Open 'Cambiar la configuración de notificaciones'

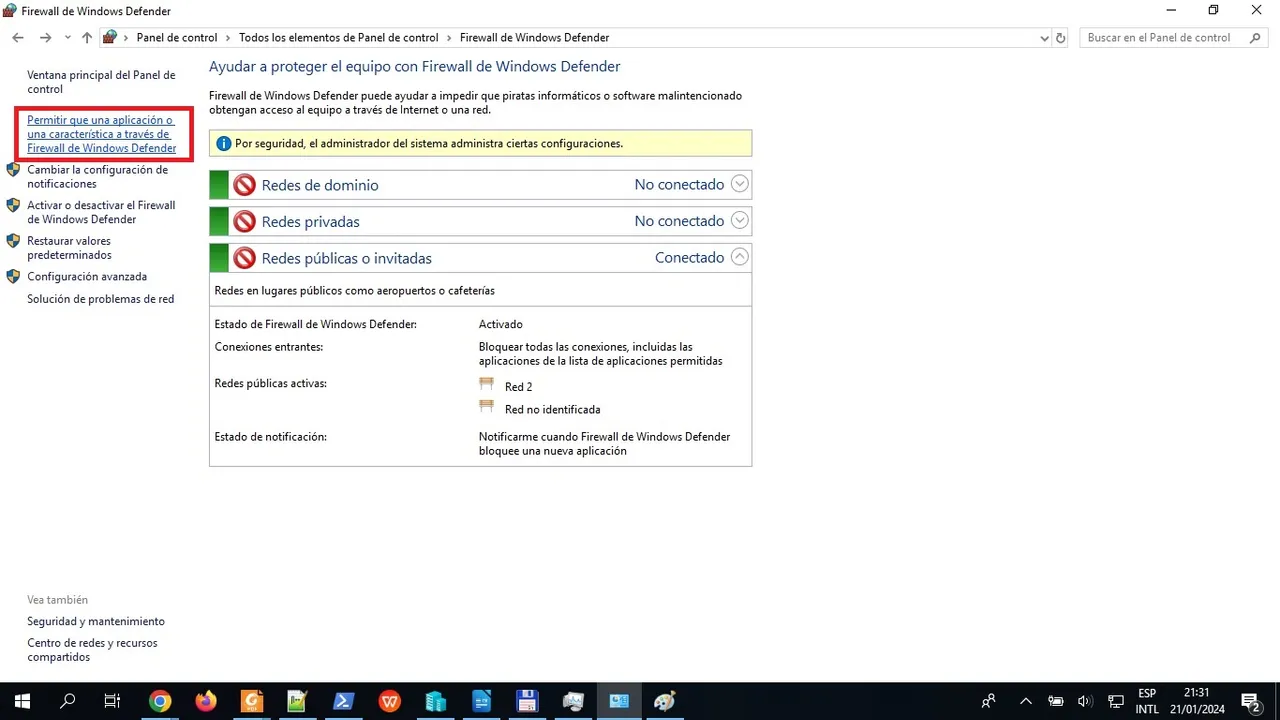point(97,177)
